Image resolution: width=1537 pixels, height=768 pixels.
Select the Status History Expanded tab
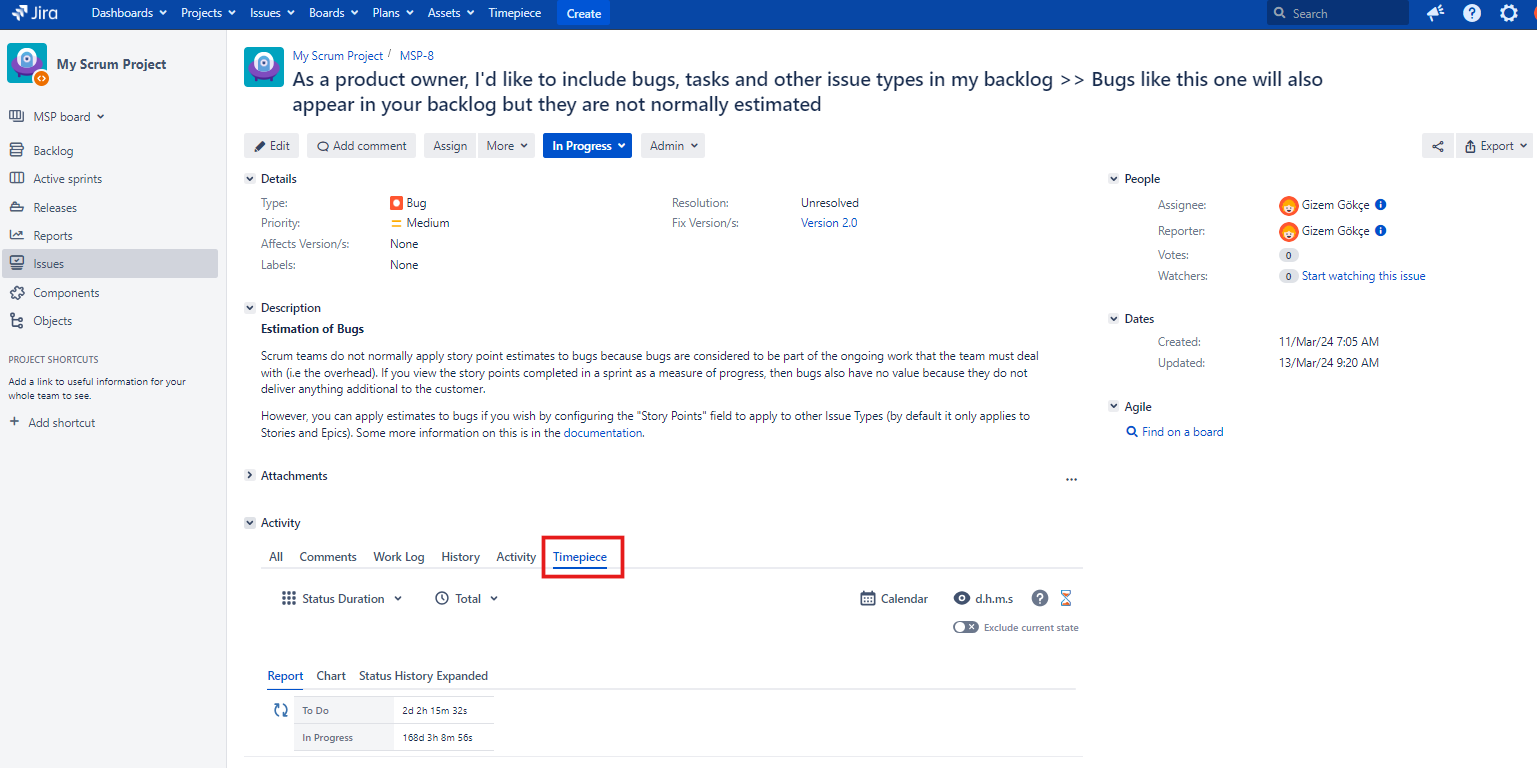tap(423, 676)
